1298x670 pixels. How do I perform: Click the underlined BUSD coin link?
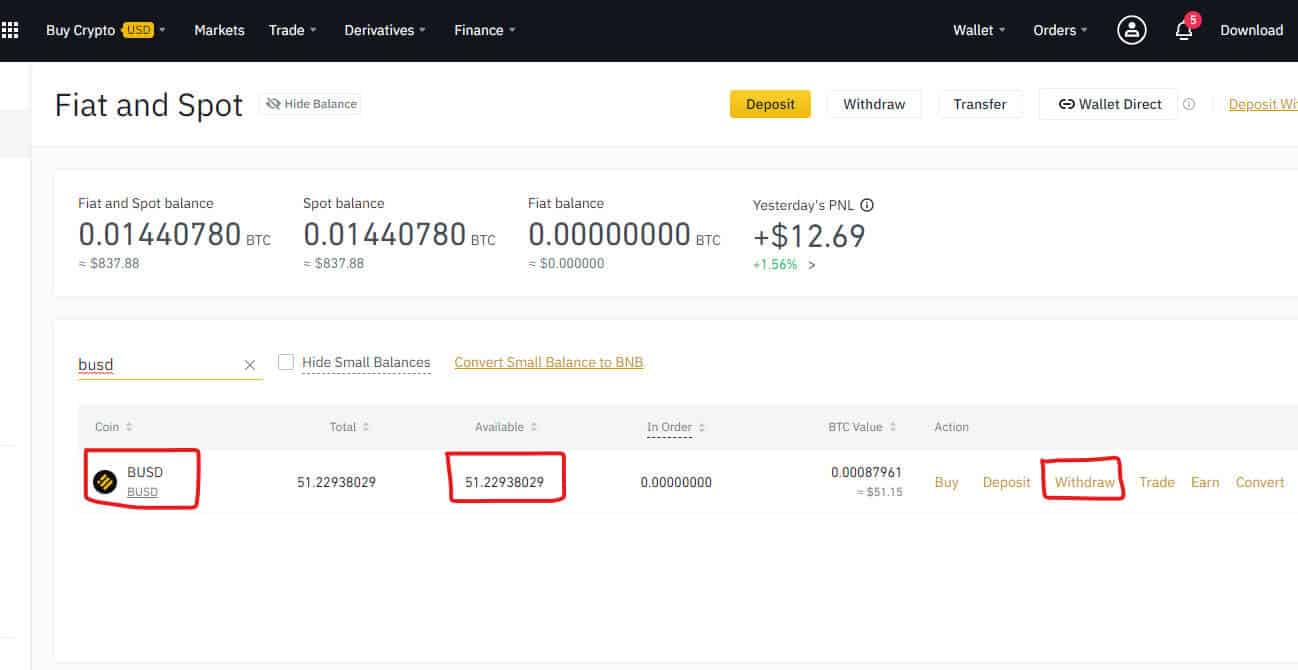pyautogui.click(x=142, y=492)
